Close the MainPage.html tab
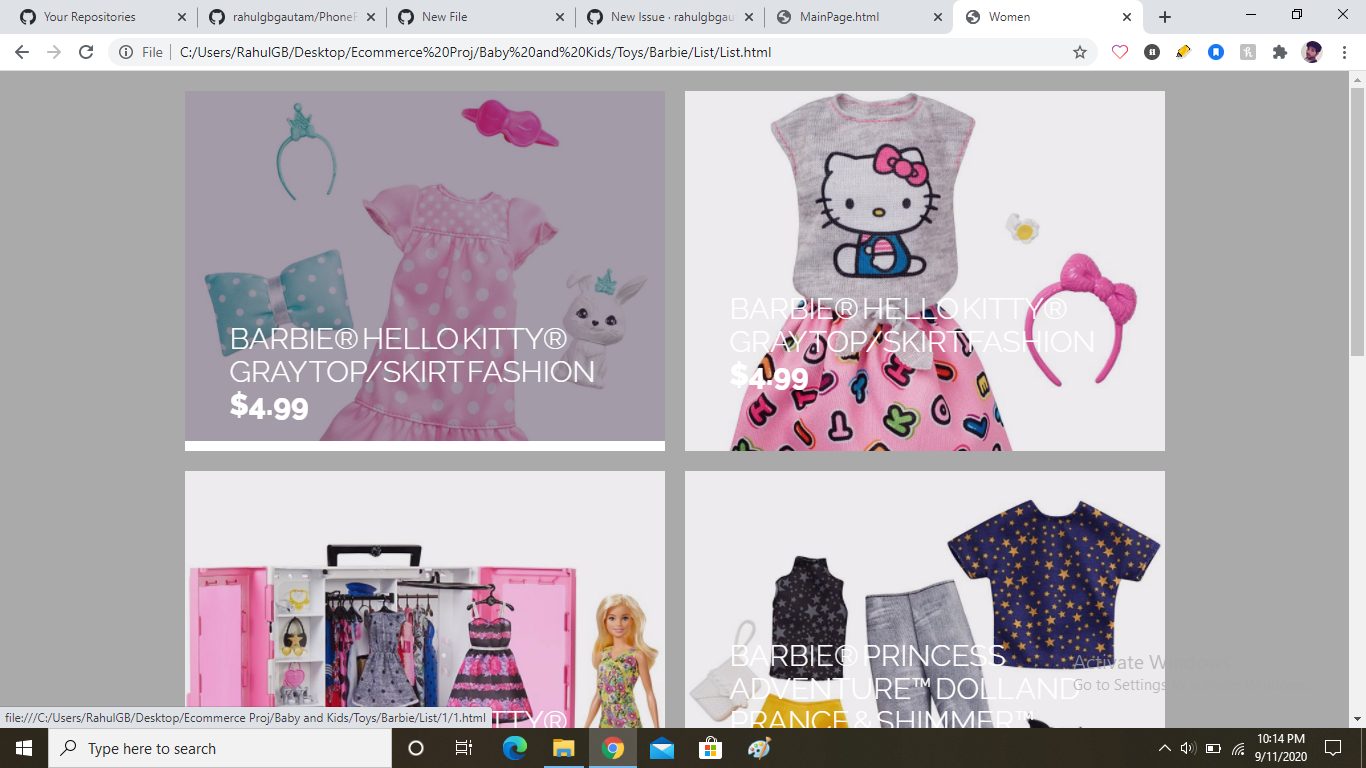 pos(937,17)
